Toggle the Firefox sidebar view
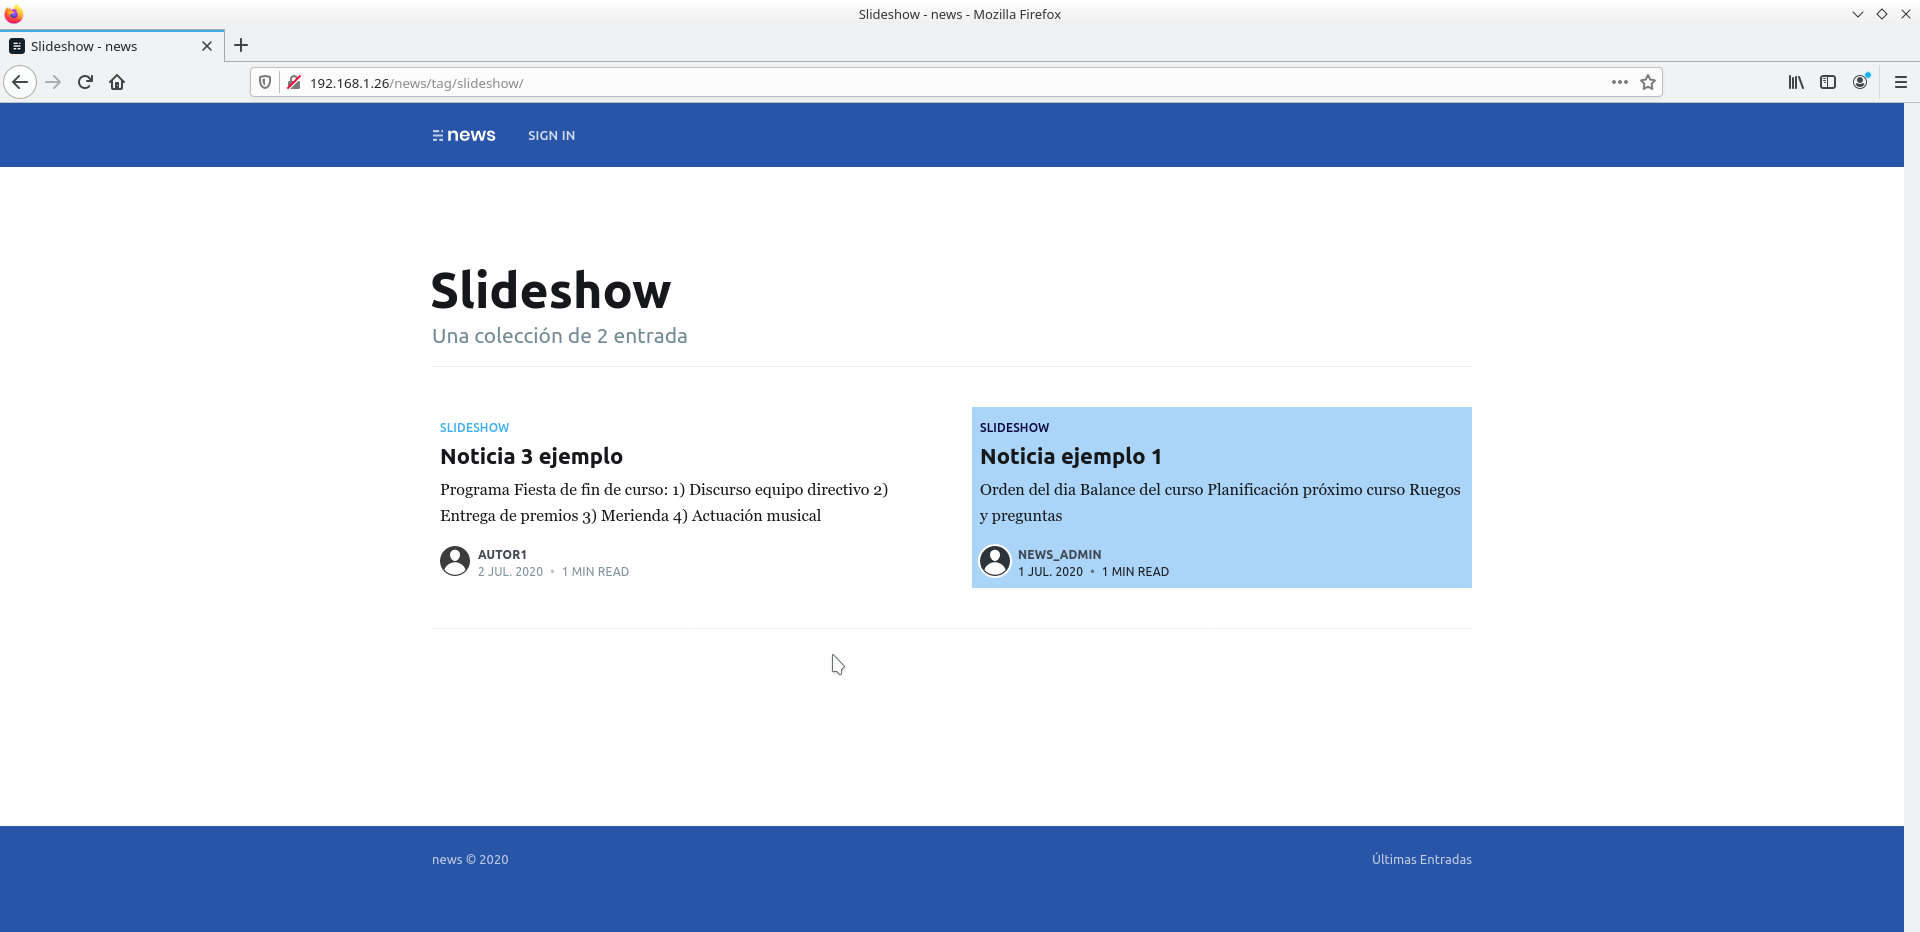The width and height of the screenshot is (1920, 932). [x=1828, y=82]
